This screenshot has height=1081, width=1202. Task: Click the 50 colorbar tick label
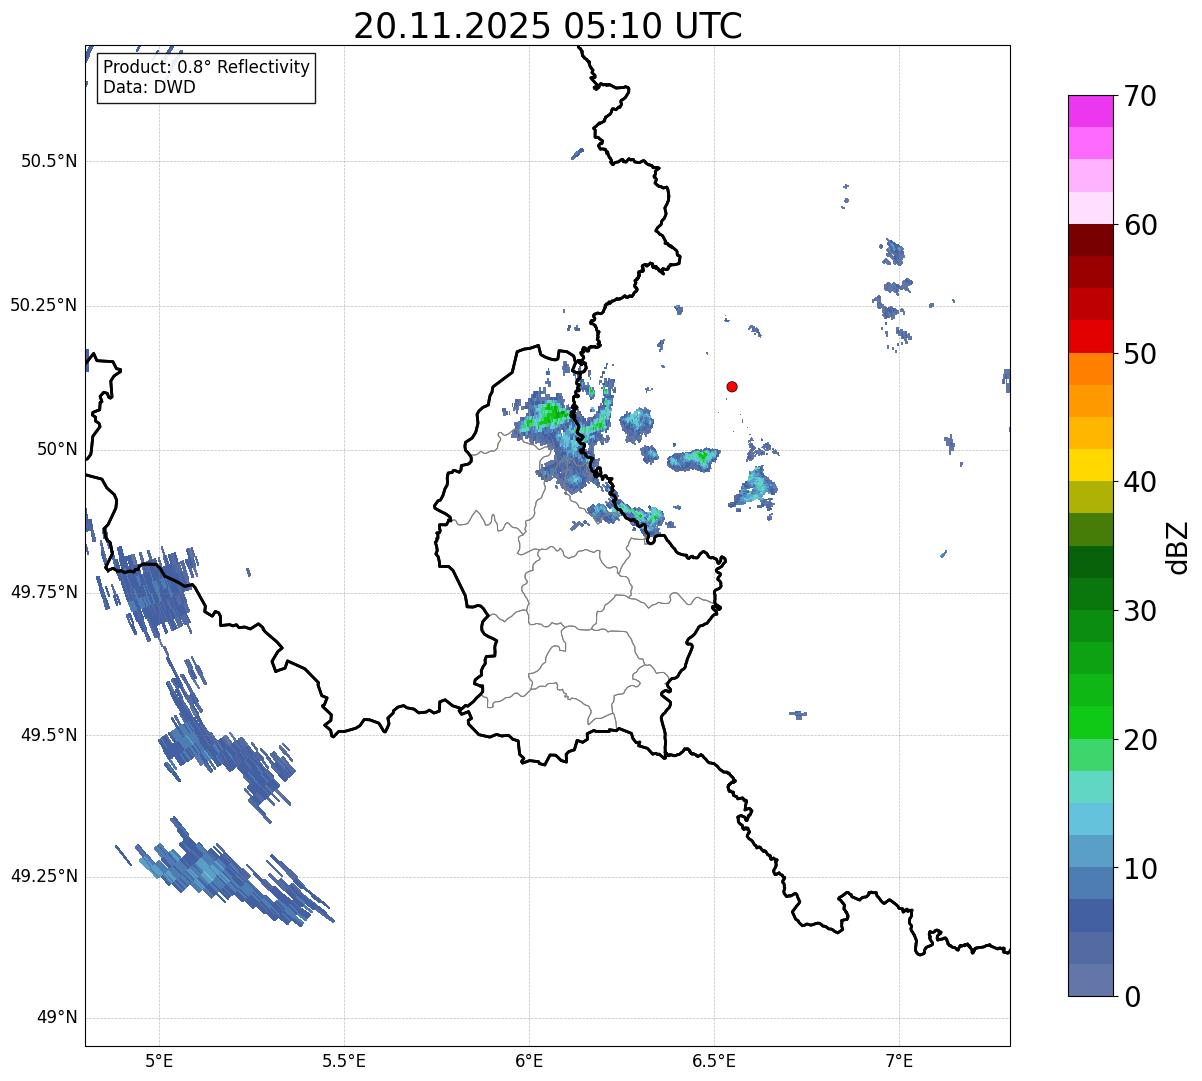(x=1140, y=354)
